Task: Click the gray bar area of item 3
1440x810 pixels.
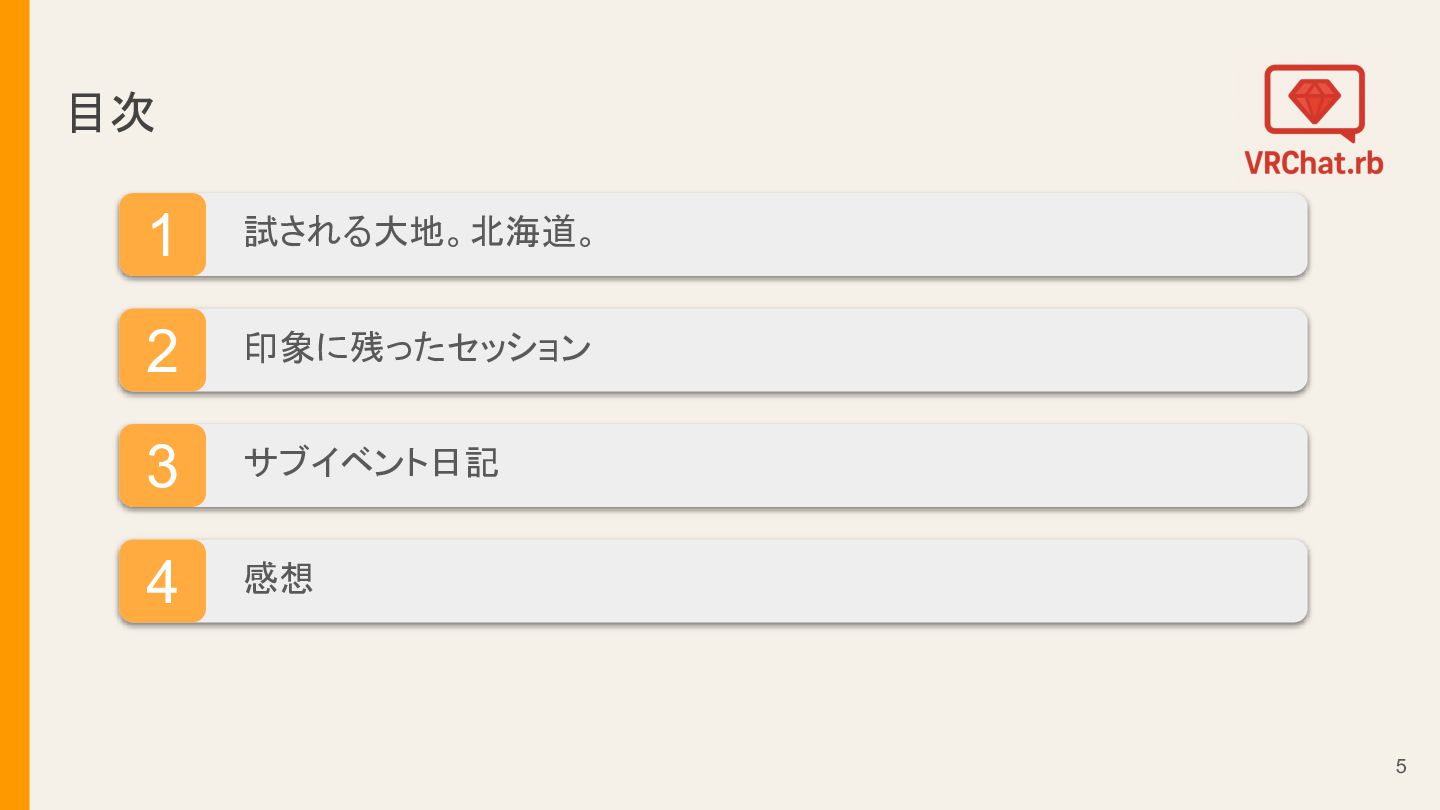Action: click(756, 465)
